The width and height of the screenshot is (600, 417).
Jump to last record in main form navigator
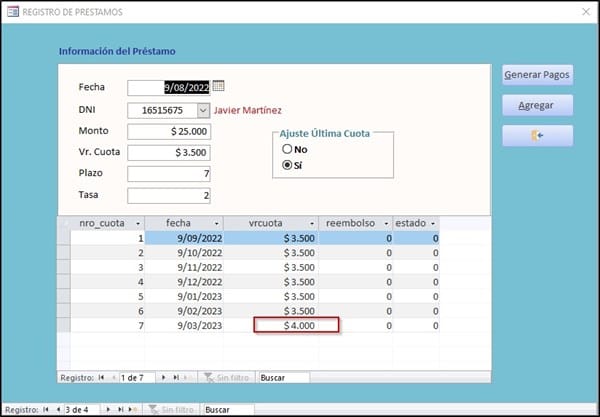click(122, 410)
